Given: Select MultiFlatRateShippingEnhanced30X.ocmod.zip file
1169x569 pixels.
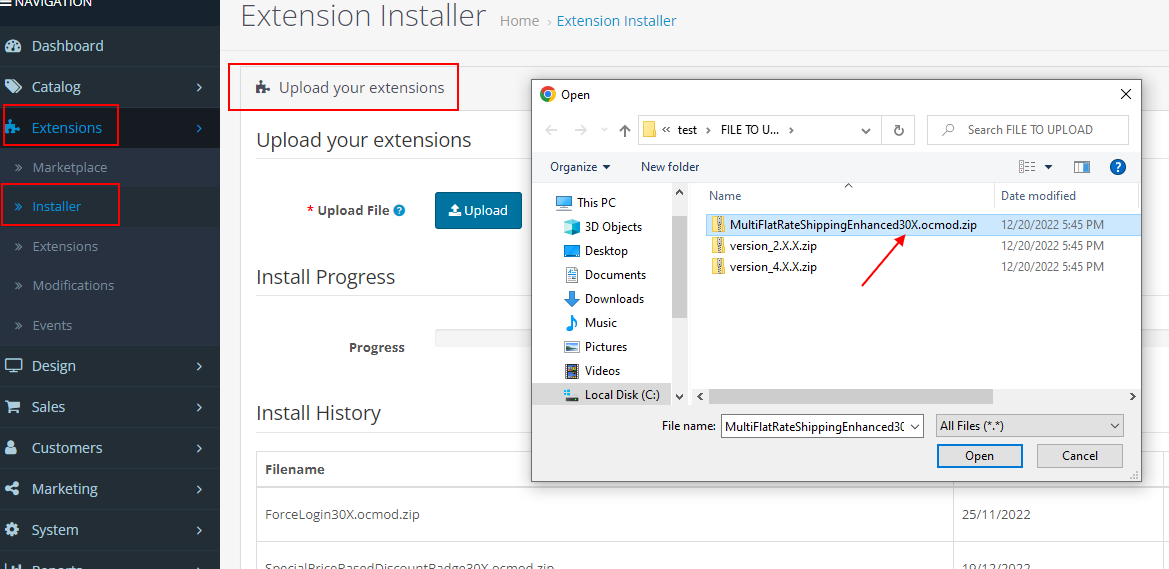Looking at the screenshot, I should tap(923, 224).
